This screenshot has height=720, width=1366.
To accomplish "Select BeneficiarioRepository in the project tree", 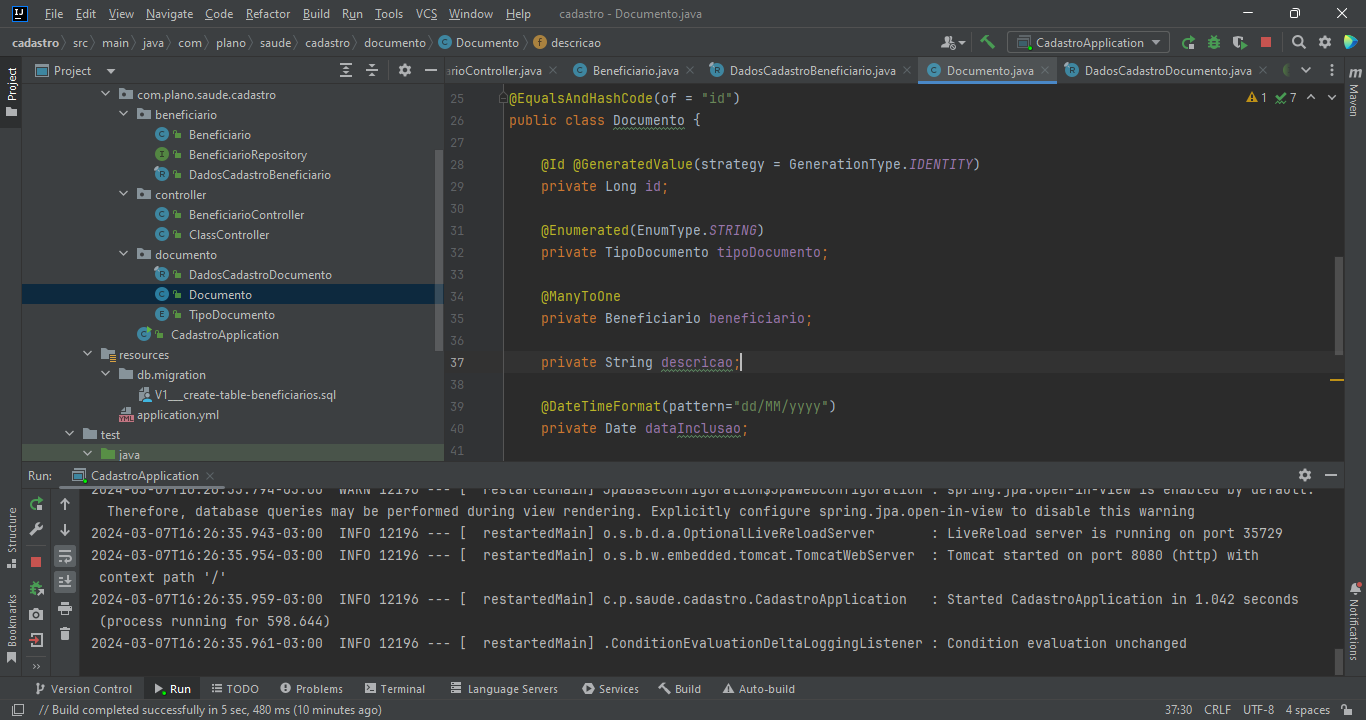I will pos(248,155).
